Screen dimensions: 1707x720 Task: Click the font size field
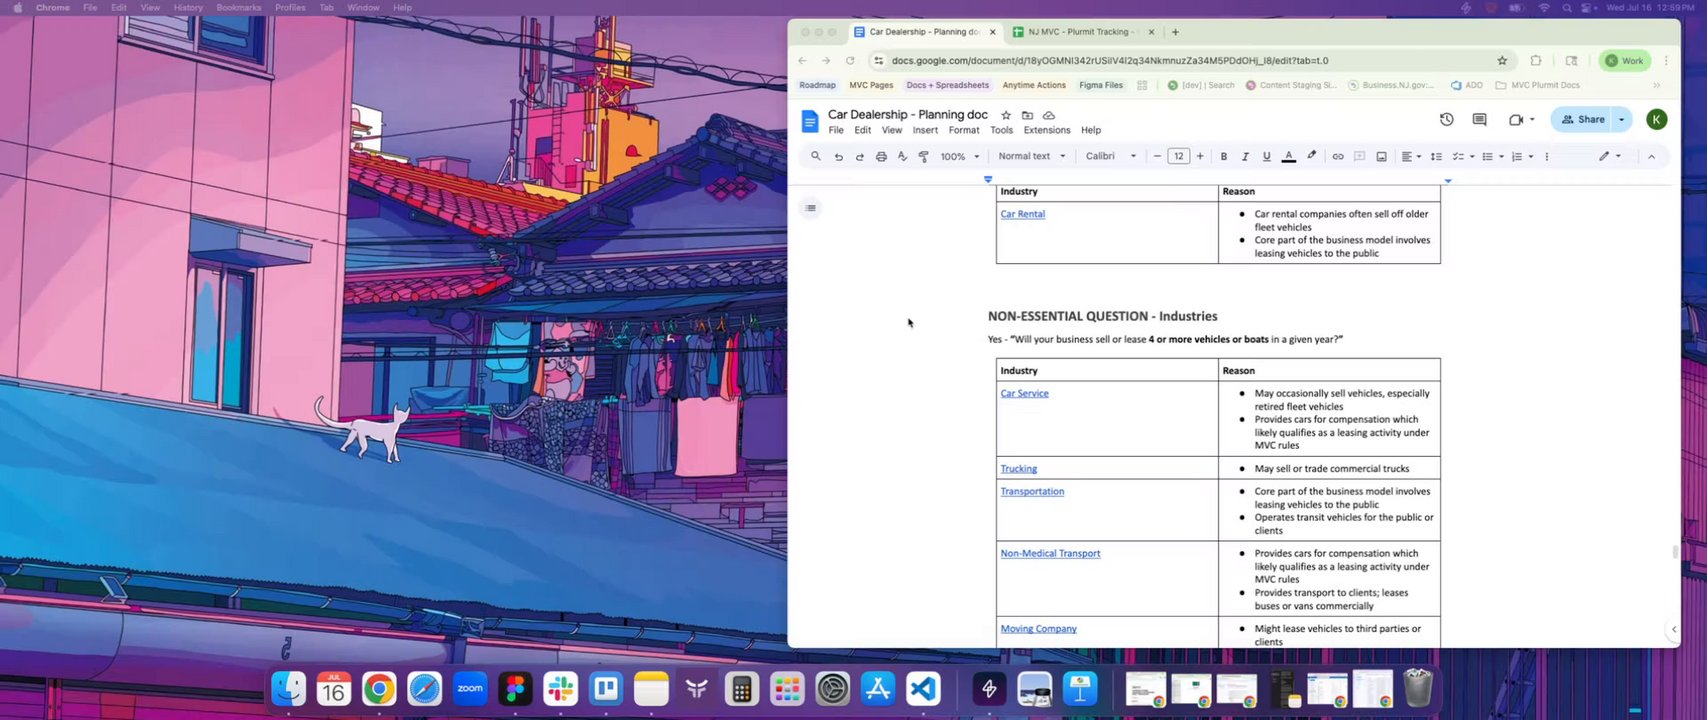pyautogui.click(x=1179, y=156)
